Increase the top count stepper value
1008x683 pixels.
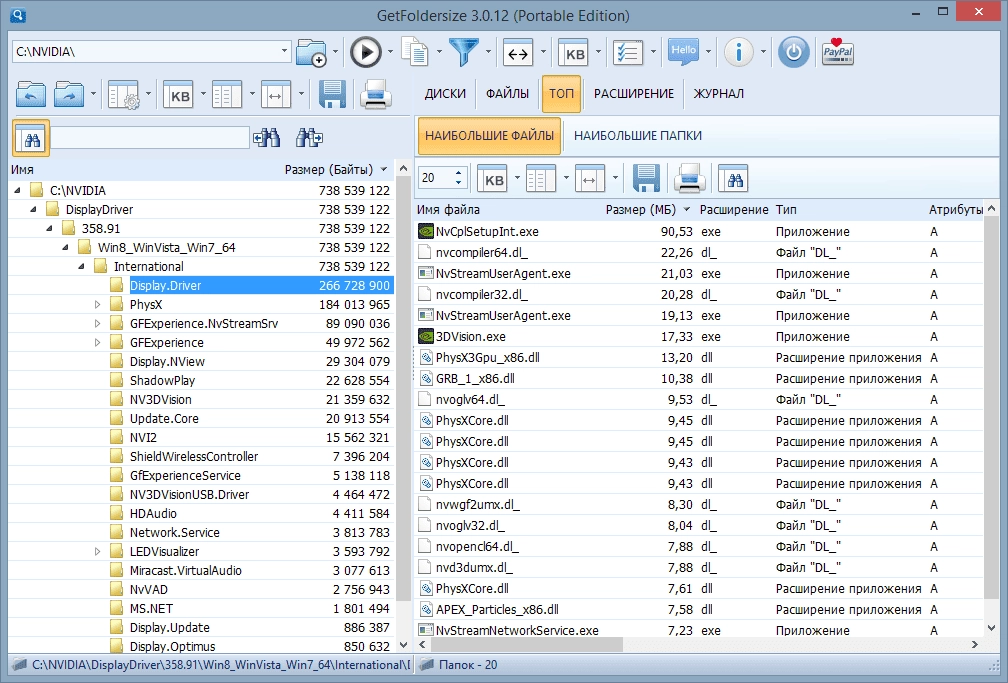point(458,172)
